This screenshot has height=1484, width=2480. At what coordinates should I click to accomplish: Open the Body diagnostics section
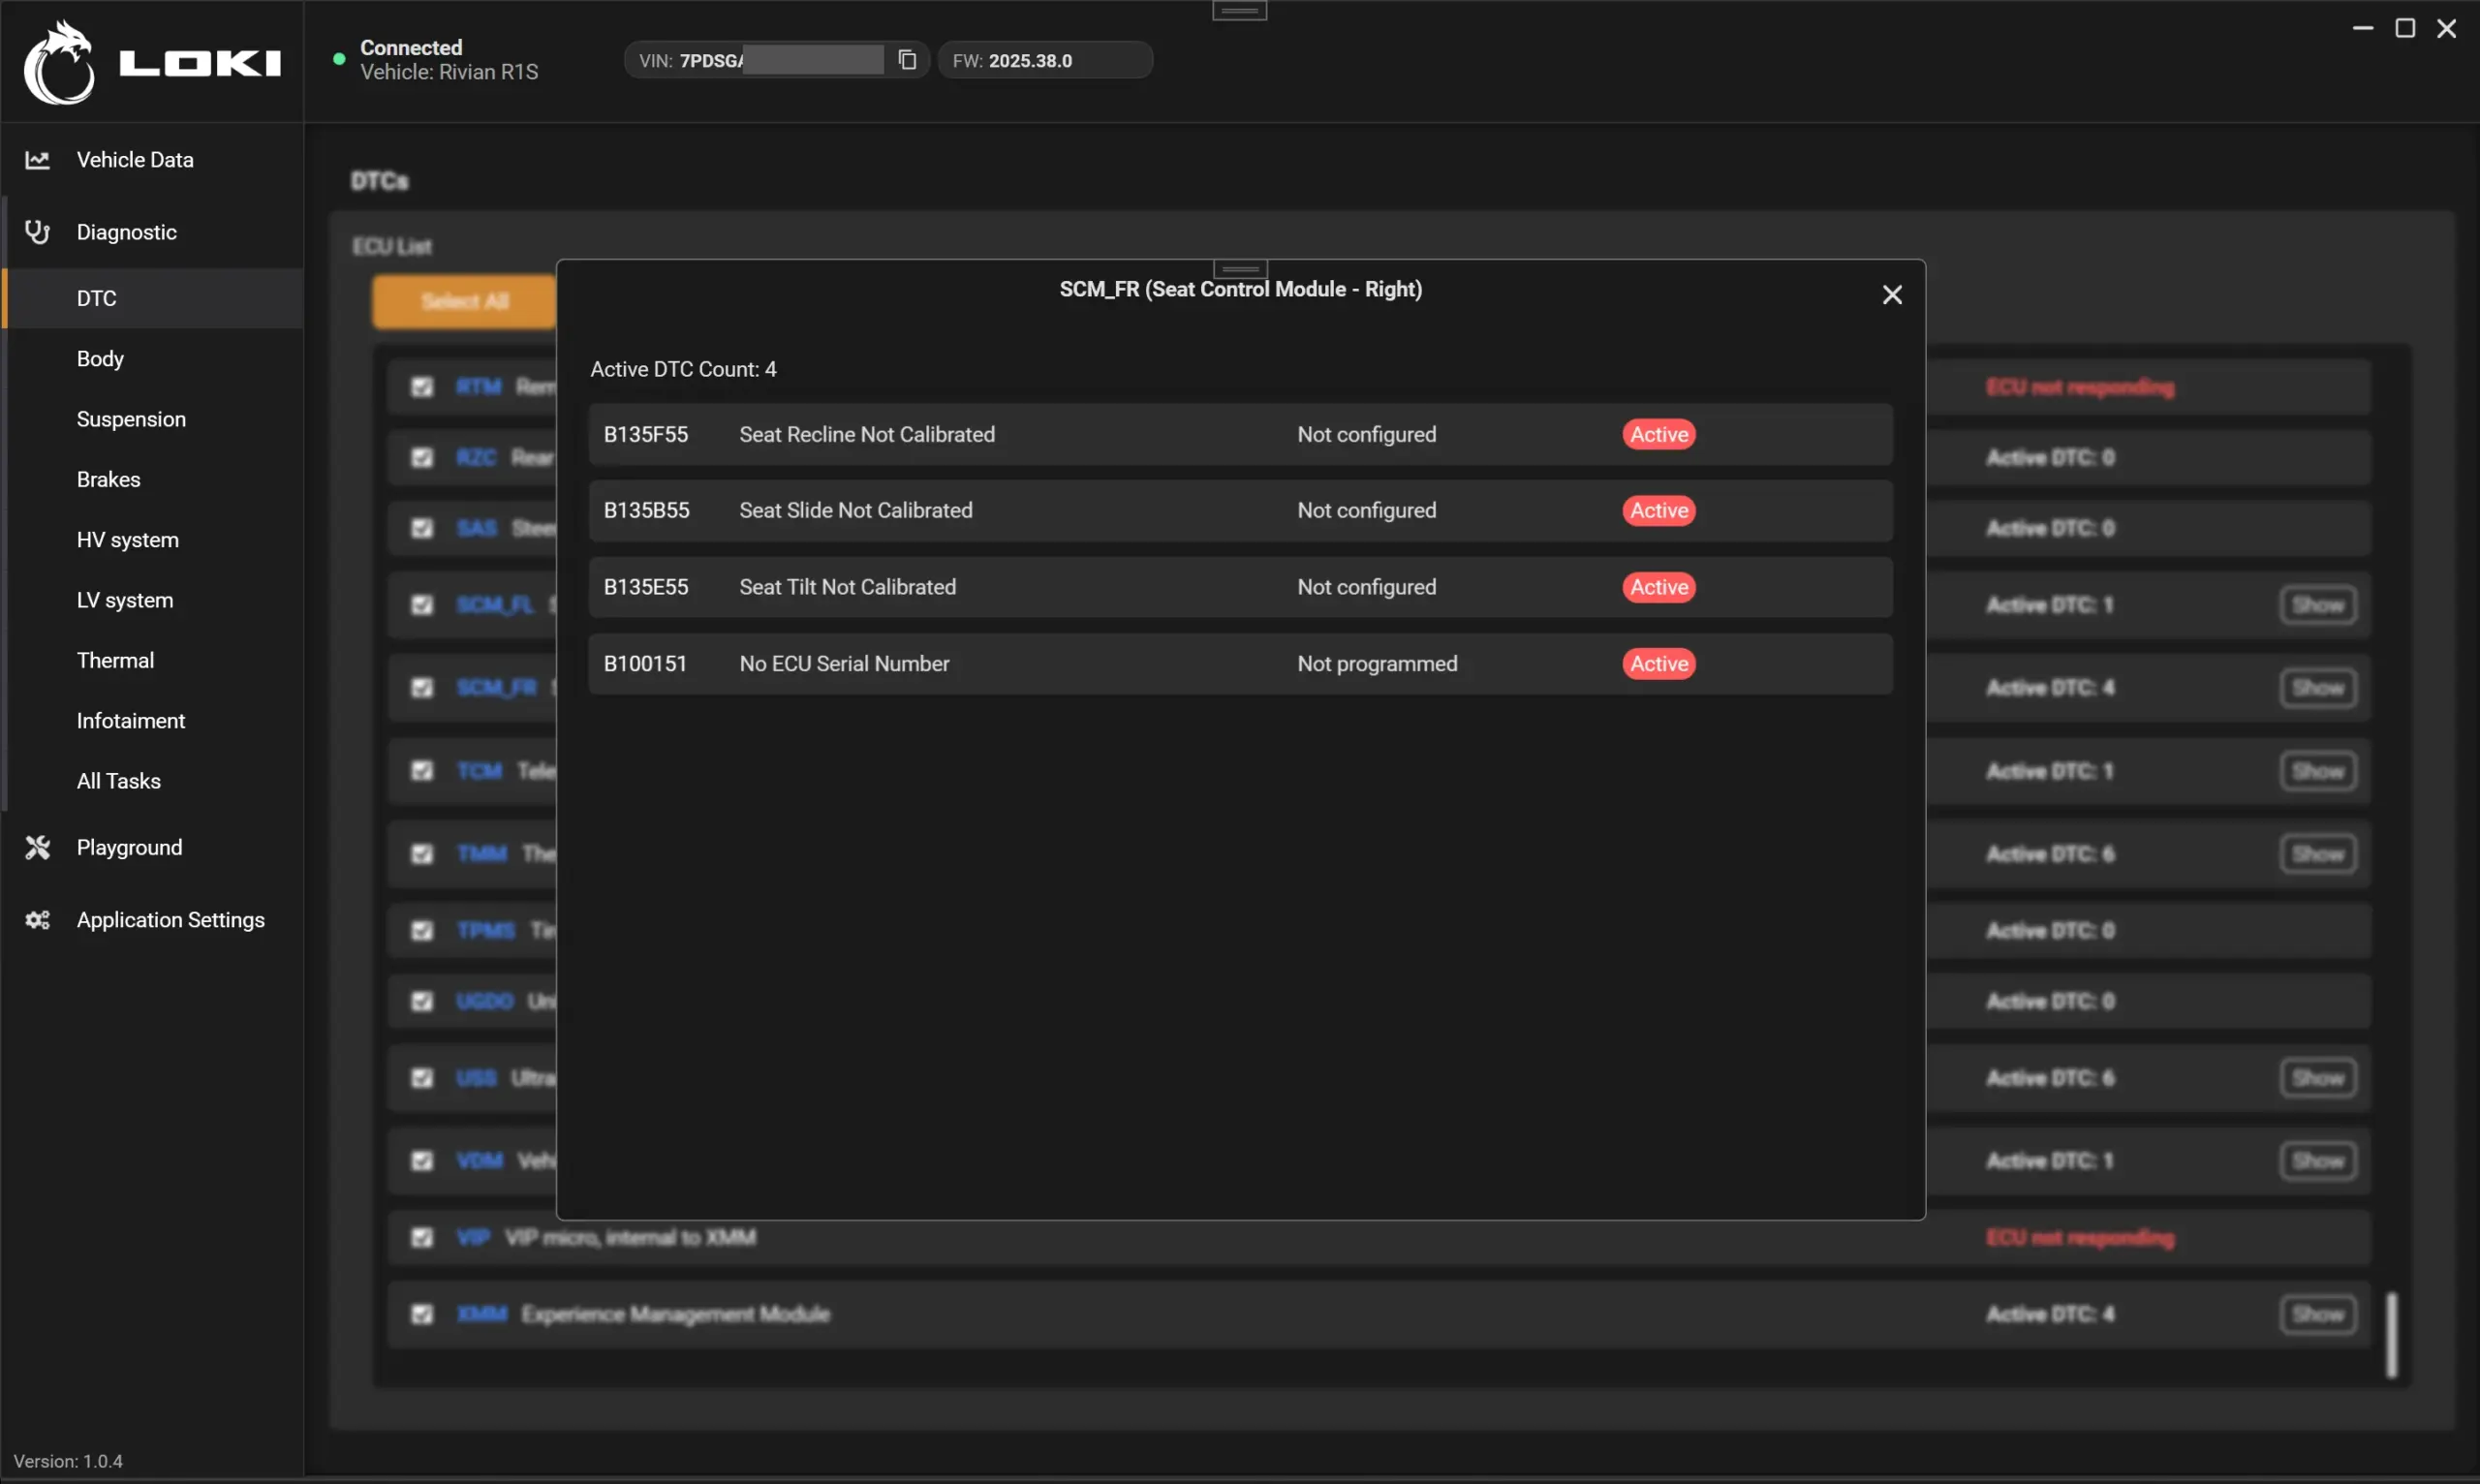pos(154,358)
